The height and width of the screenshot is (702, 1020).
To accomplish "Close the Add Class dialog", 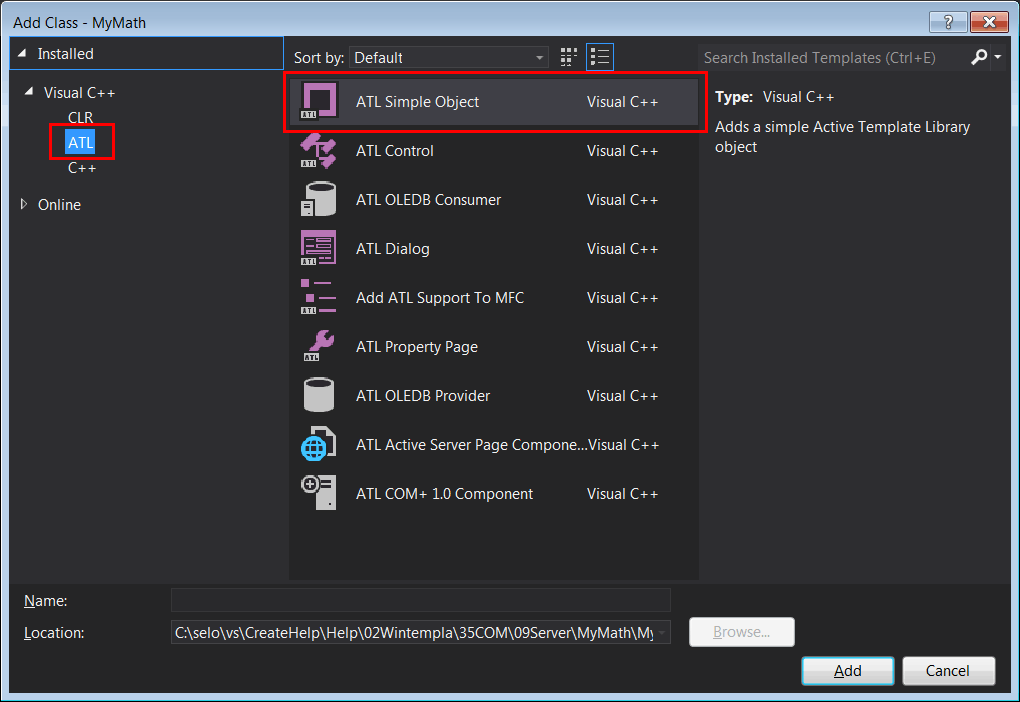I will tap(989, 22).
